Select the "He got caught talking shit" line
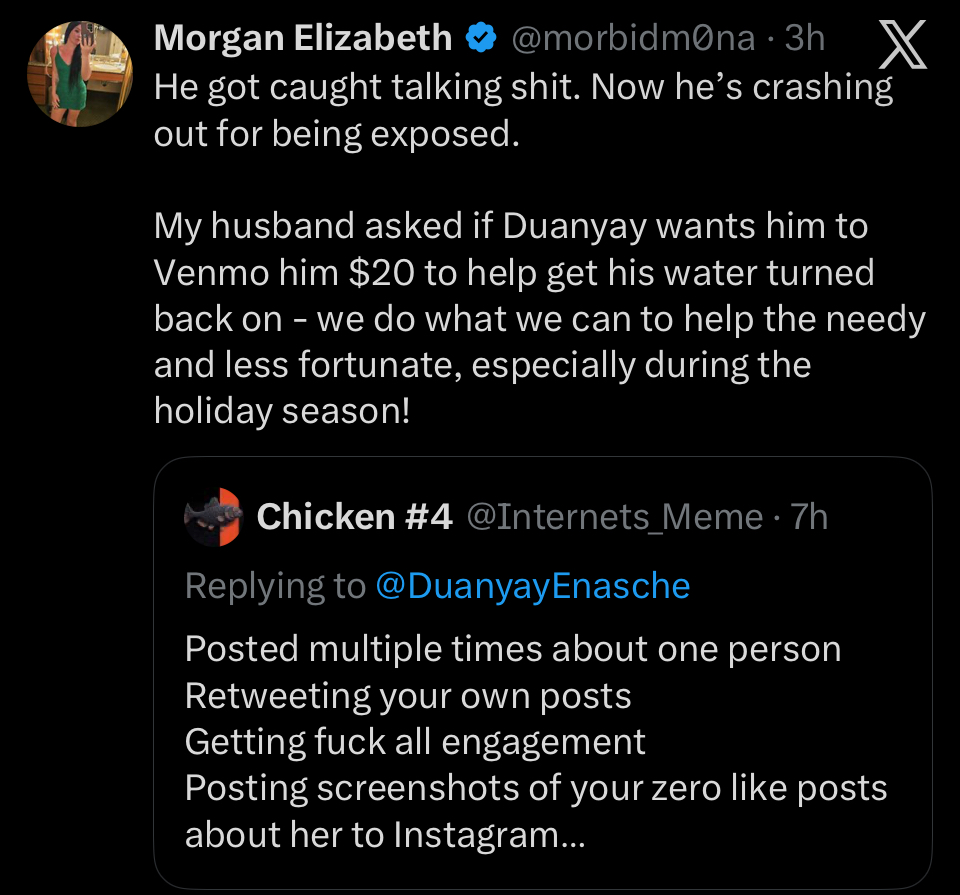960x895 pixels. pyautogui.click(x=365, y=86)
